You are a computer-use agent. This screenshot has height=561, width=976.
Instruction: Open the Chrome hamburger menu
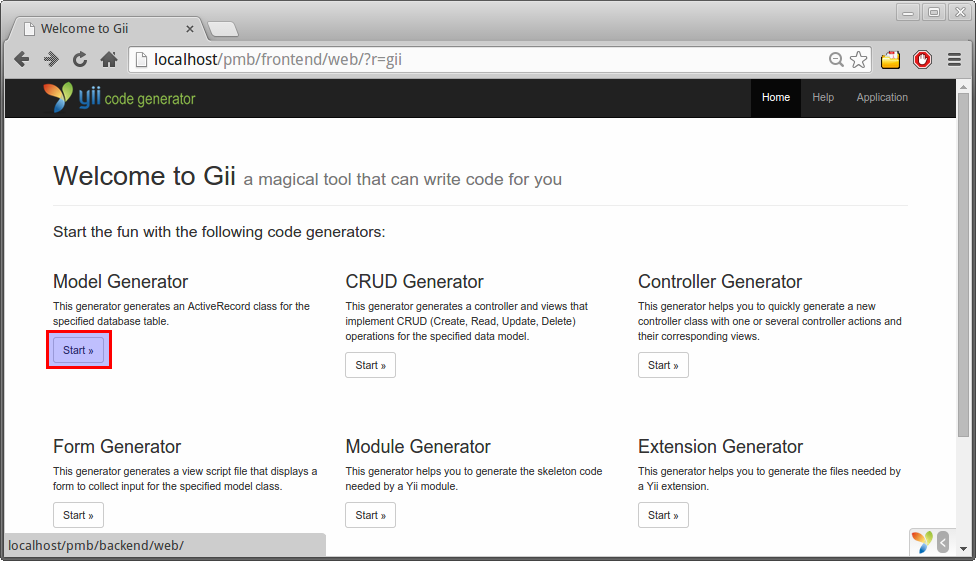pyautogui.click(x=954, y=60)
